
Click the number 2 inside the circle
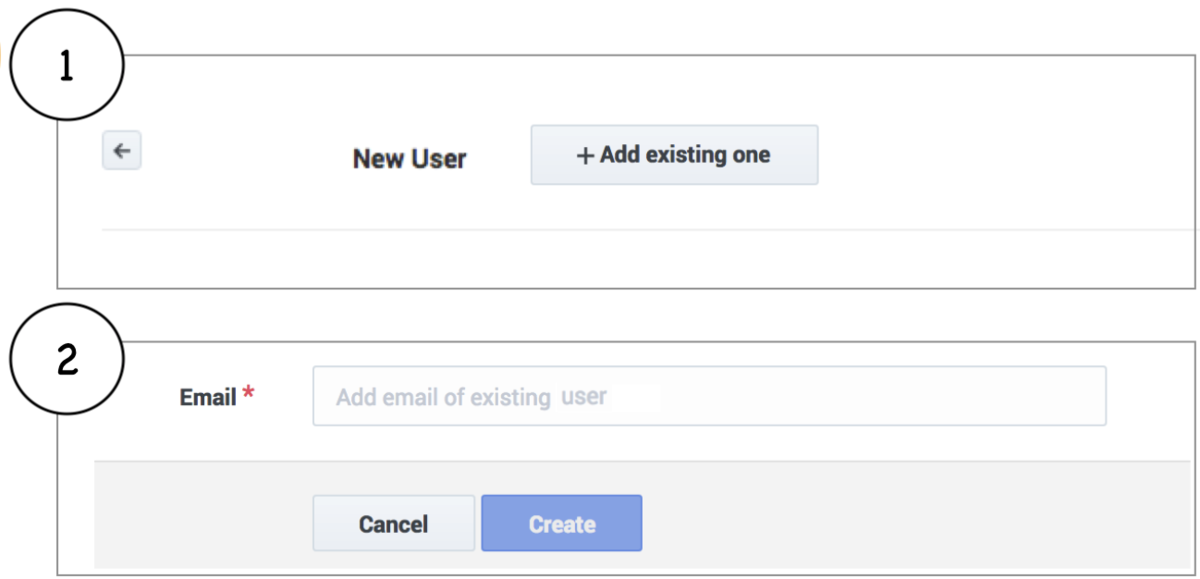point(67,360)
